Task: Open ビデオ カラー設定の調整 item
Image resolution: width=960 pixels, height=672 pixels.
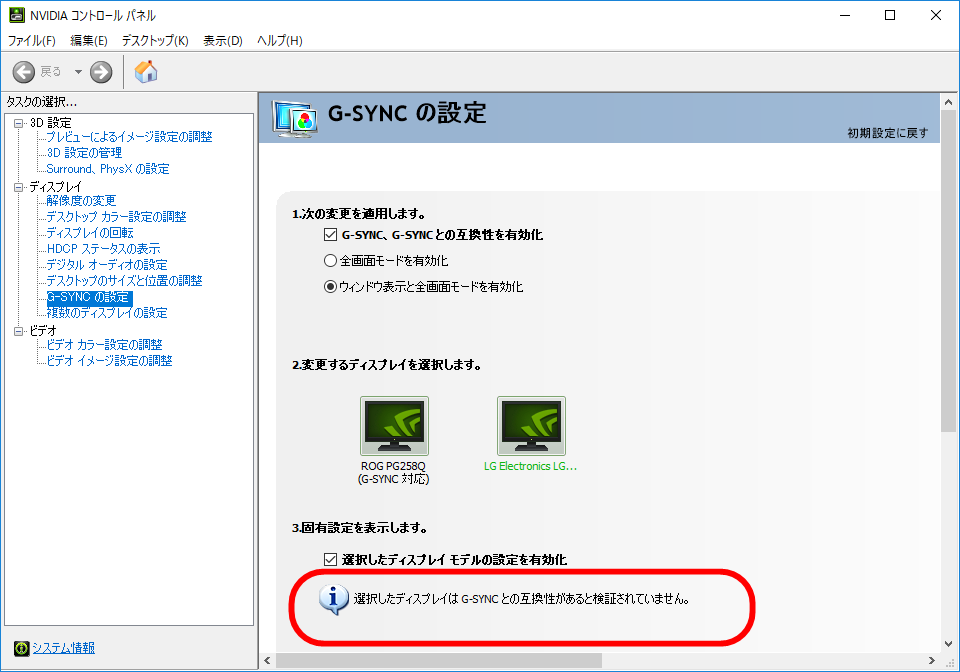Action: pos(105,345)
